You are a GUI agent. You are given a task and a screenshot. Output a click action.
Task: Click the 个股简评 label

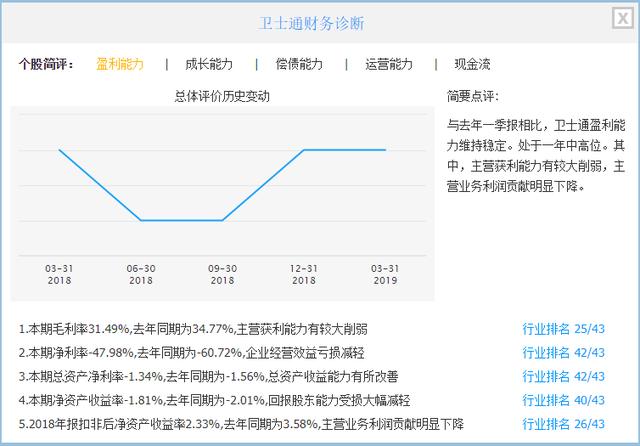(x=46, y=64)
